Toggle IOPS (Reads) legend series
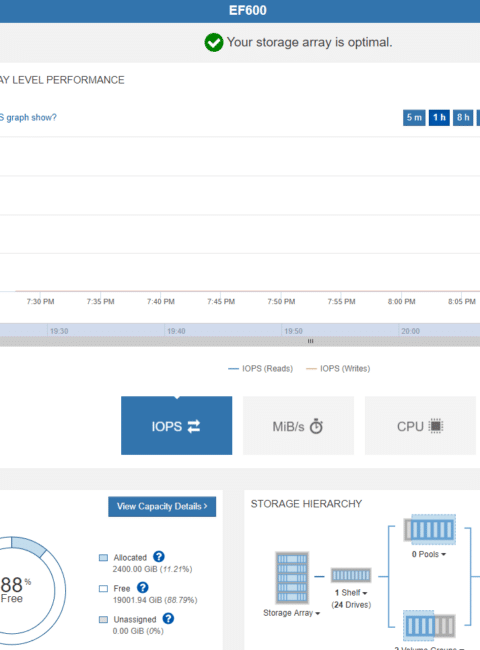480x650 pixels. click(260, 369)
